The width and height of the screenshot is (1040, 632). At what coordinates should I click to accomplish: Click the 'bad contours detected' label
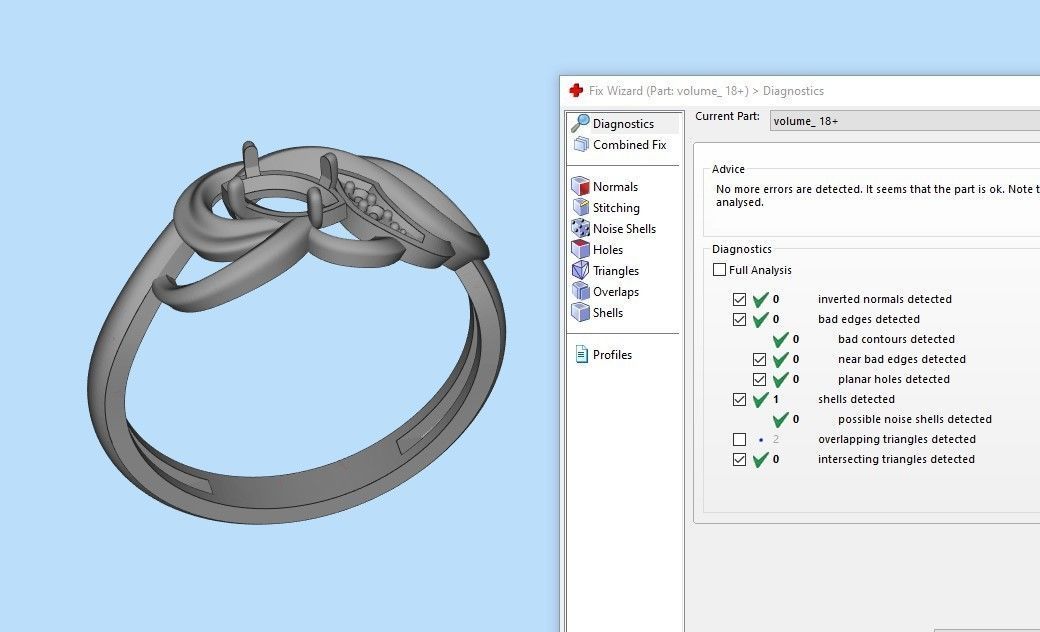896,339
